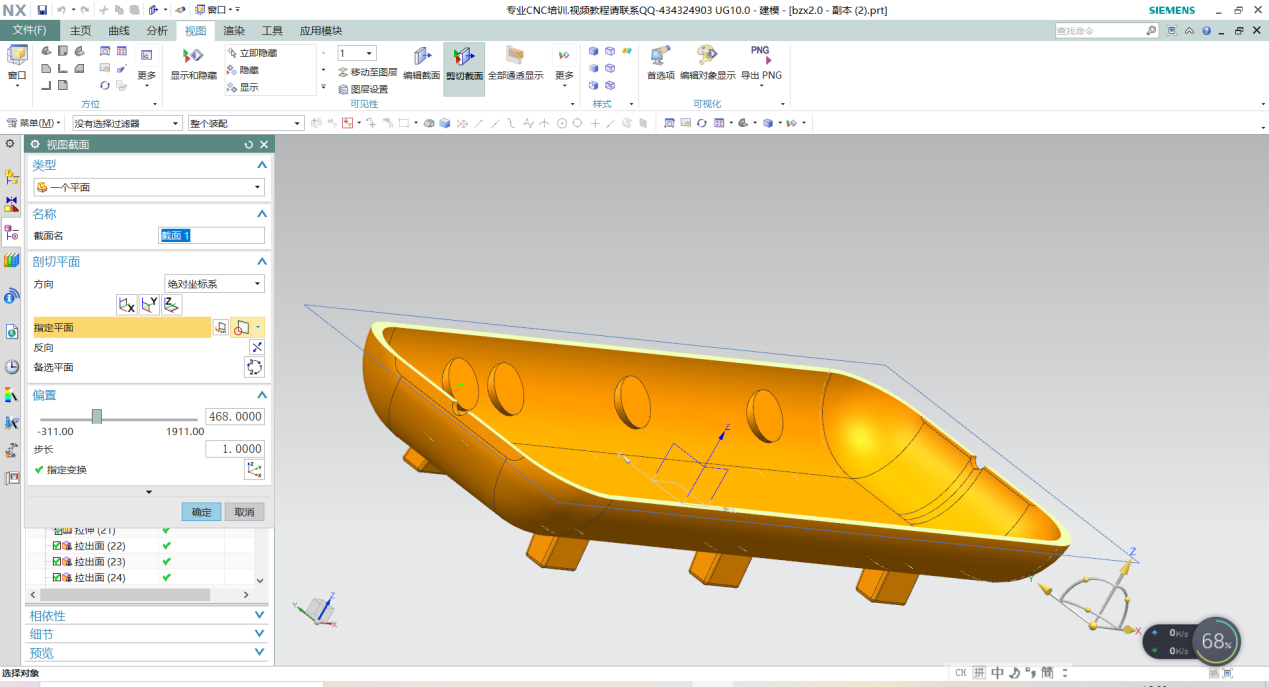Set section plane to Y axis
1269x687 pixels.
point(149,305)
